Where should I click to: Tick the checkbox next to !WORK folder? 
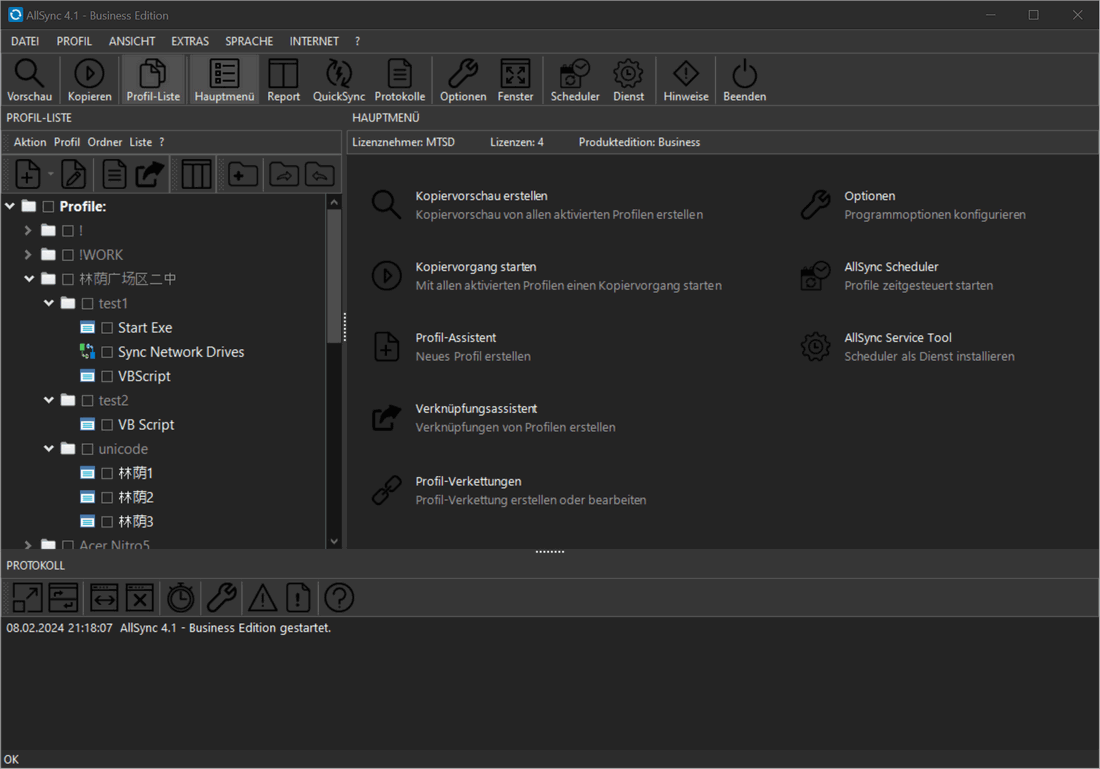(68, 255)
